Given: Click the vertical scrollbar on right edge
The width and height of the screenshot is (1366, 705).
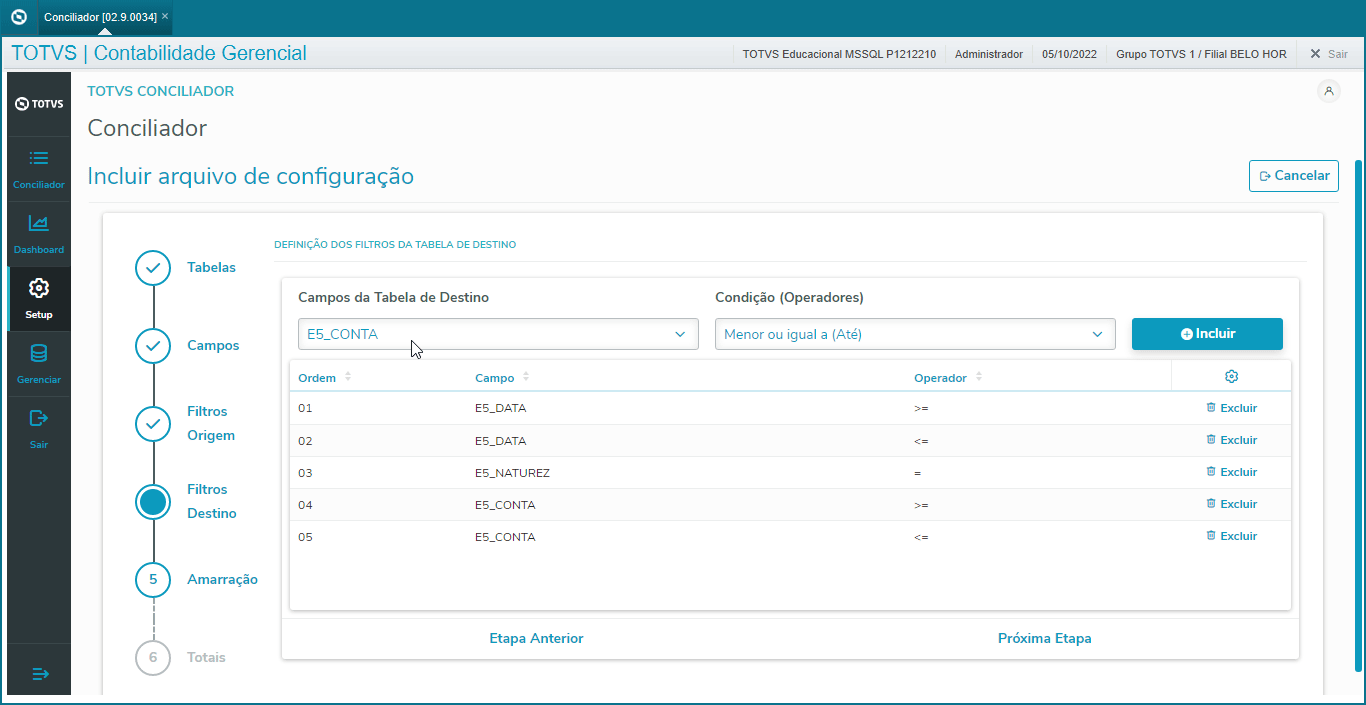Looking at the screenshot, I should pos(1358,415).
